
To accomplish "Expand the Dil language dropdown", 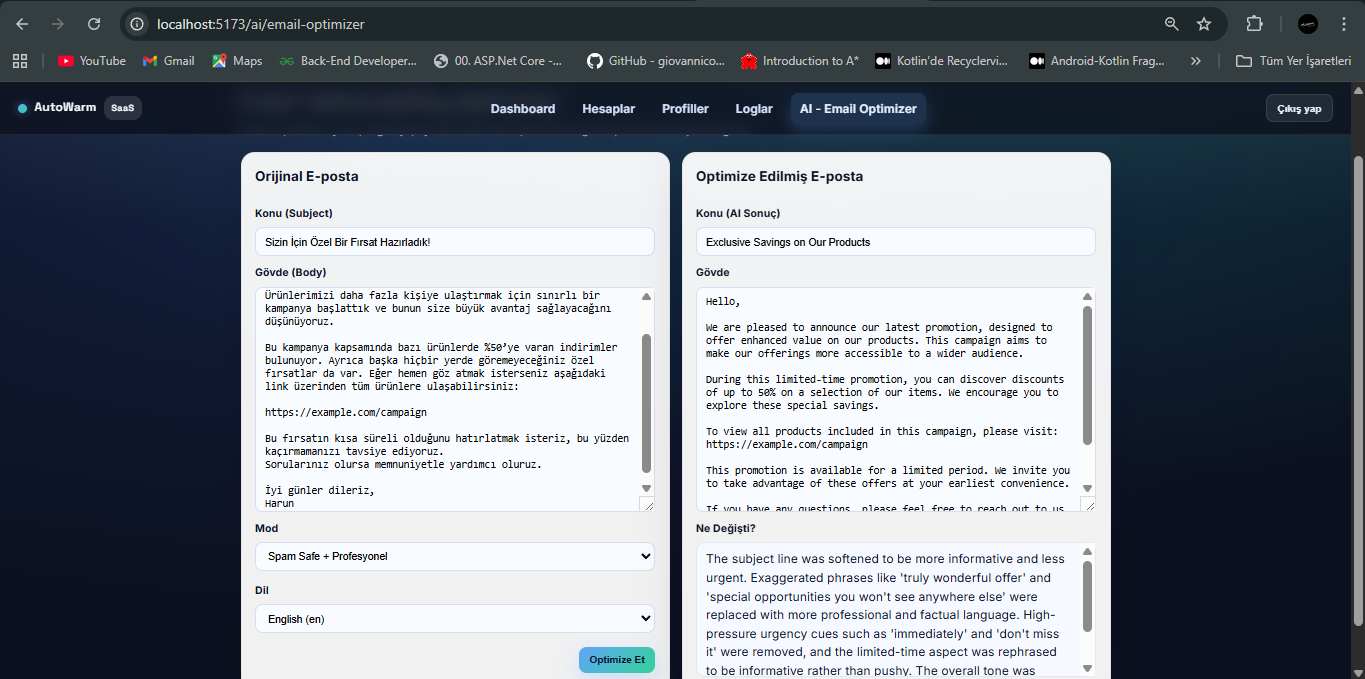I will (x=454, y=619).
